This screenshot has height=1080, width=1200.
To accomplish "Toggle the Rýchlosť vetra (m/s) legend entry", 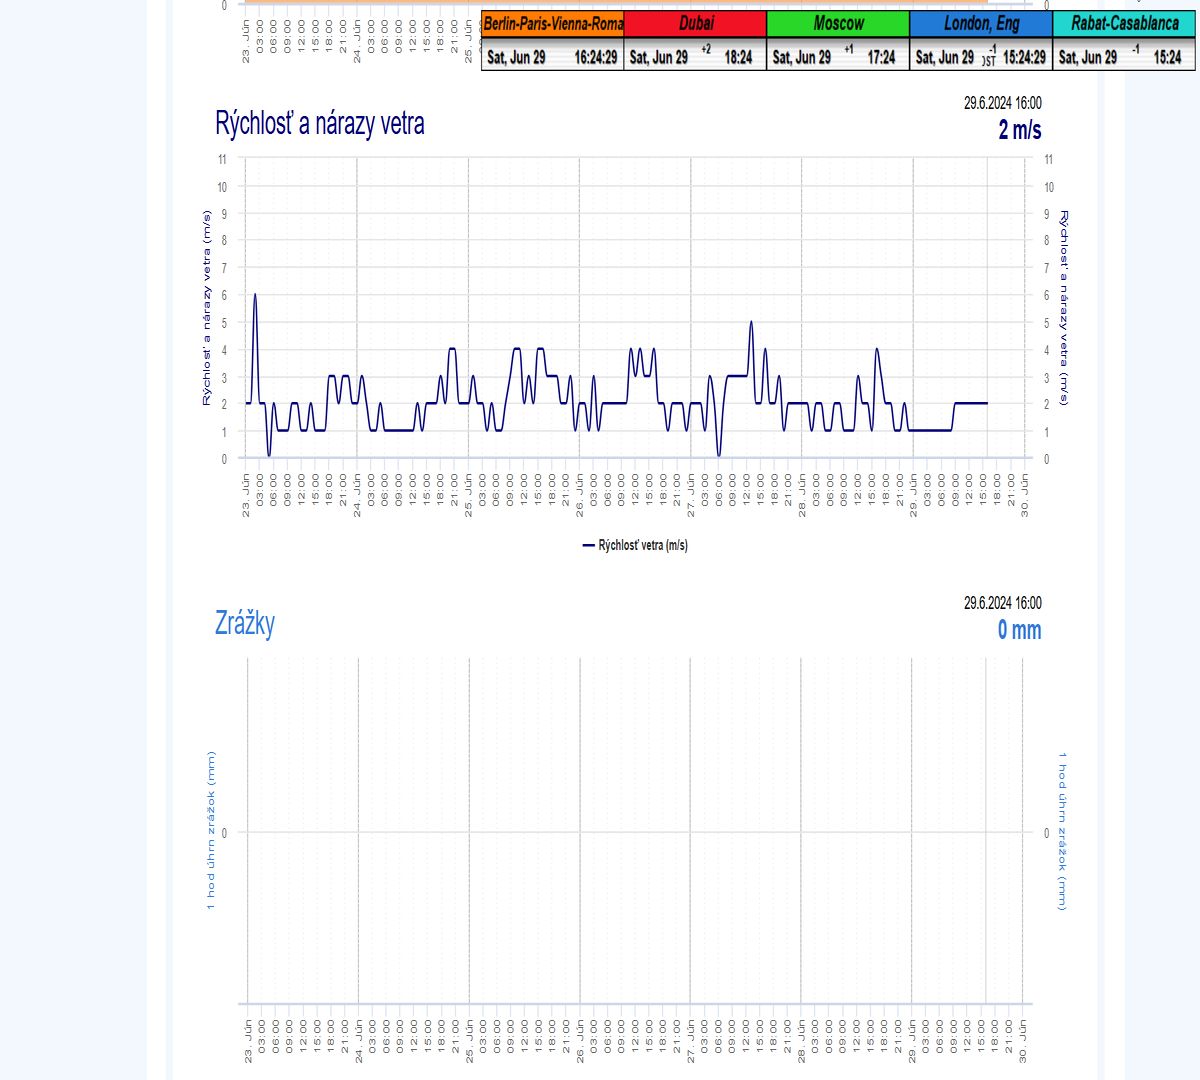I will (635, 545).
